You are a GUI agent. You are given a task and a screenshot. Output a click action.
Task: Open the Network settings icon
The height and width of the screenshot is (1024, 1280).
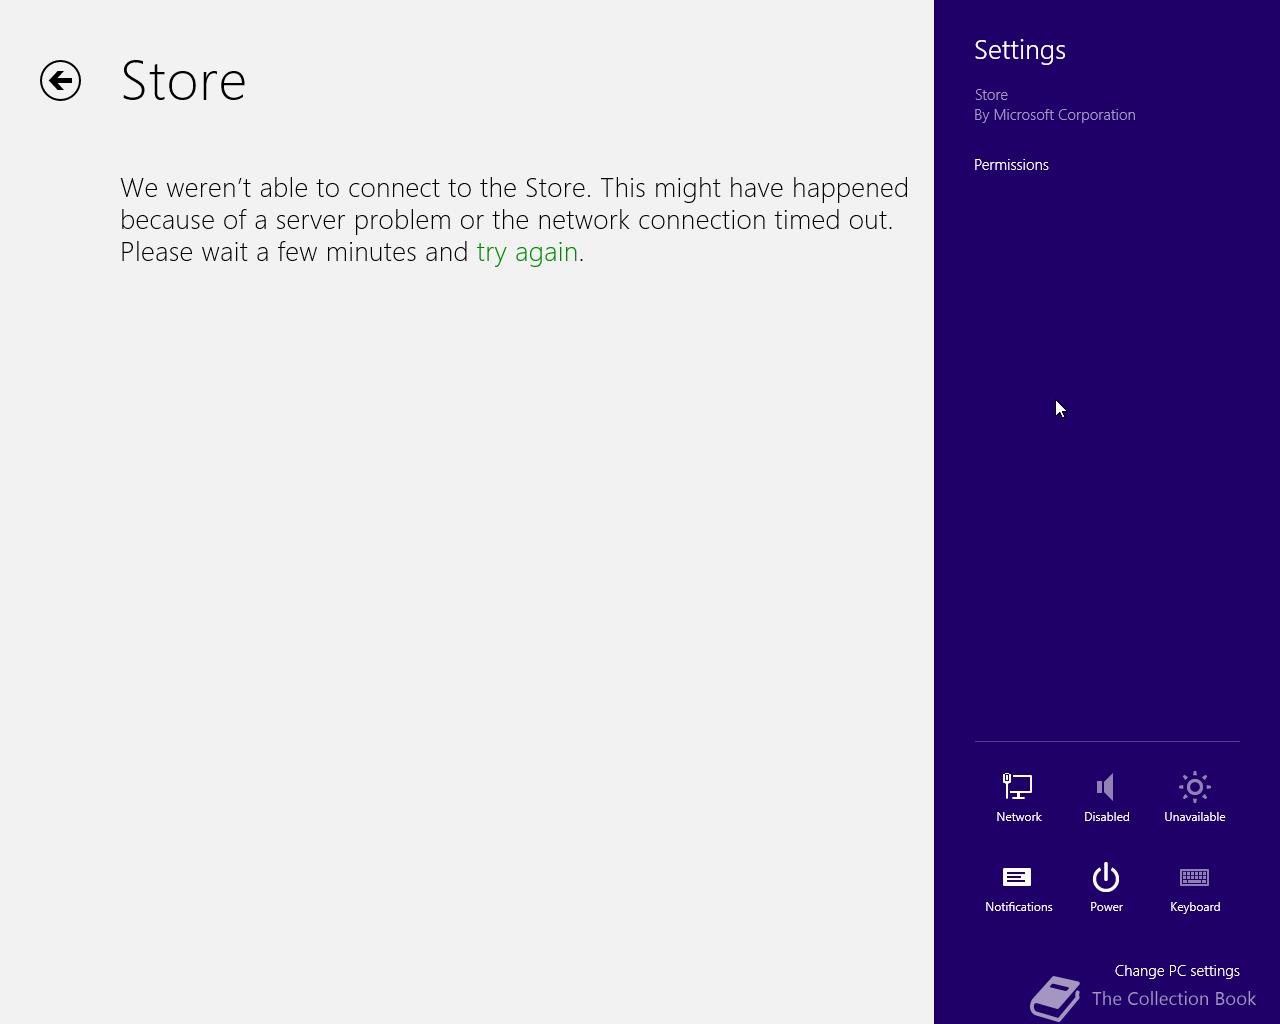(1018, 787)
